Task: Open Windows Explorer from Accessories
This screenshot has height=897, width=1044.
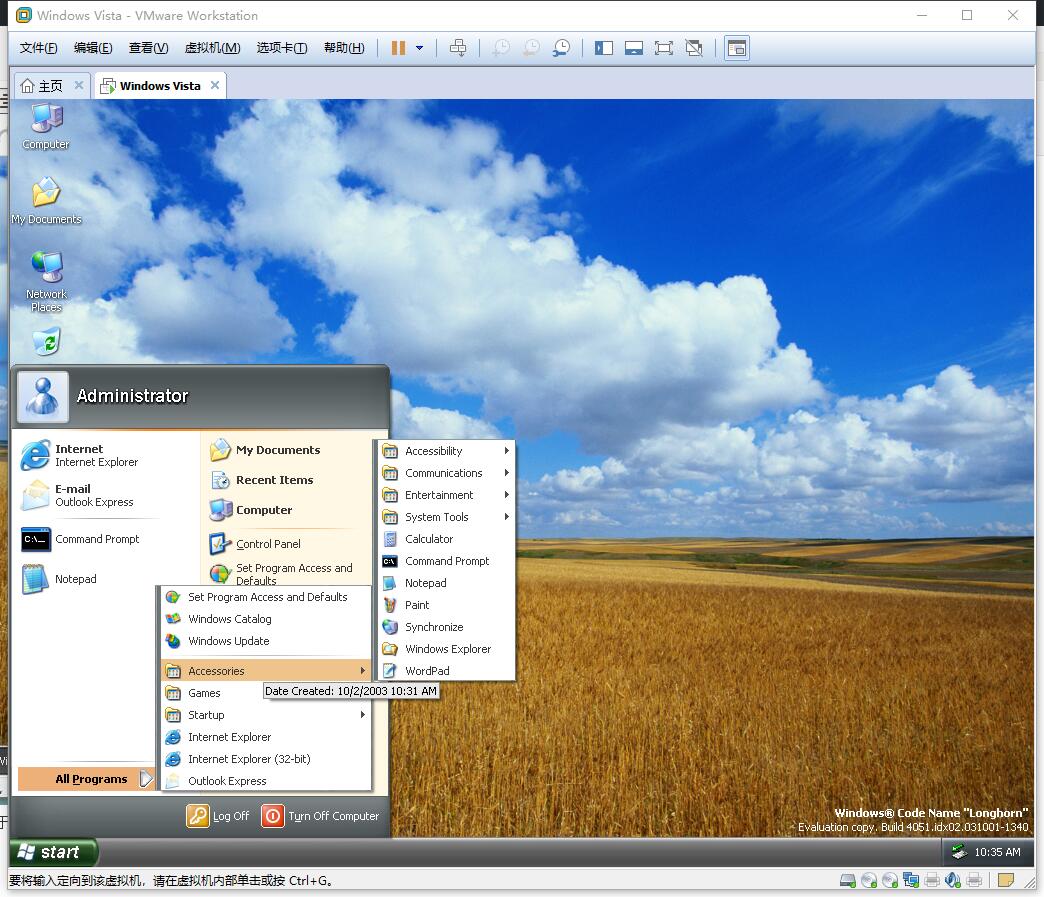Action: pyautogui.click(x=446, y=649)
